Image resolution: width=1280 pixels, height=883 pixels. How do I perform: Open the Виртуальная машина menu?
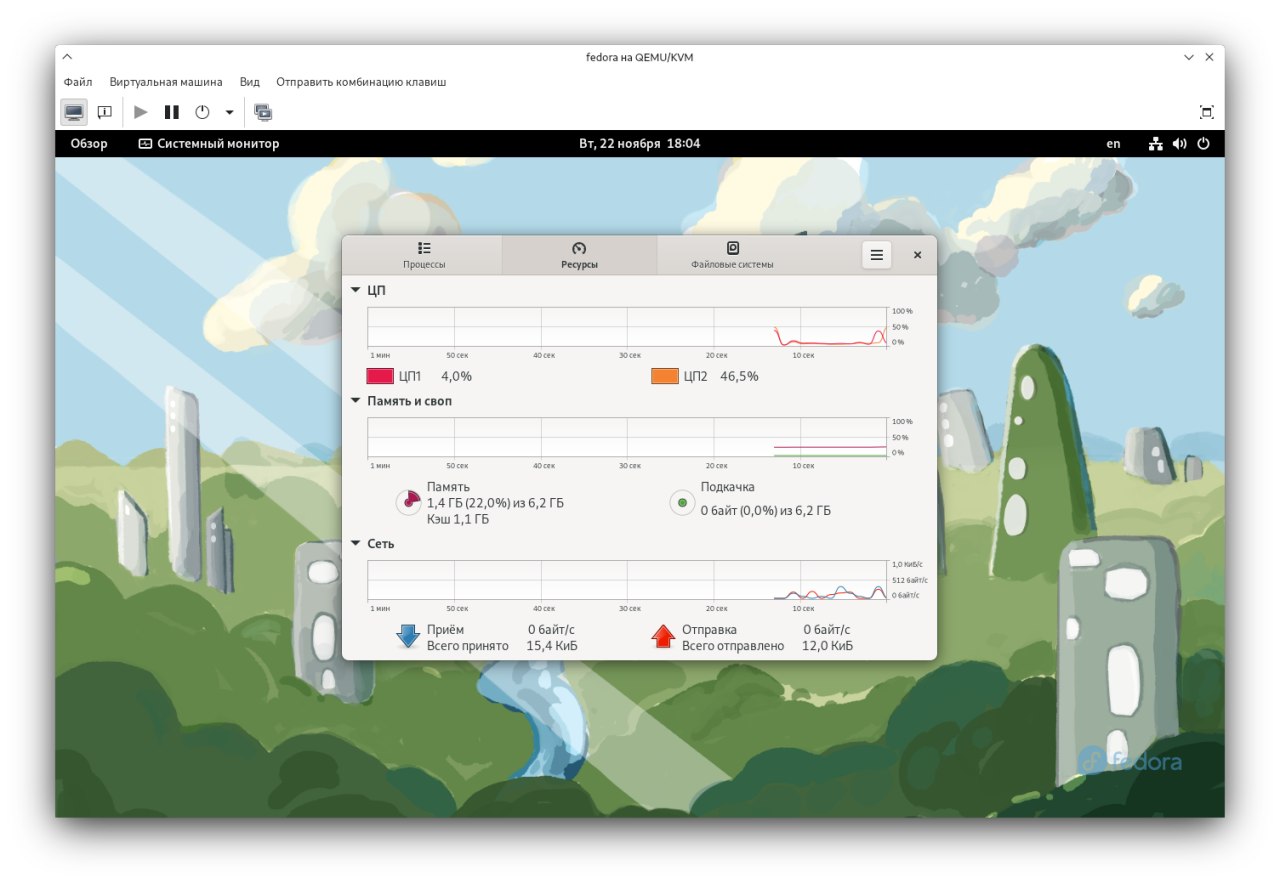click(166, 82)
